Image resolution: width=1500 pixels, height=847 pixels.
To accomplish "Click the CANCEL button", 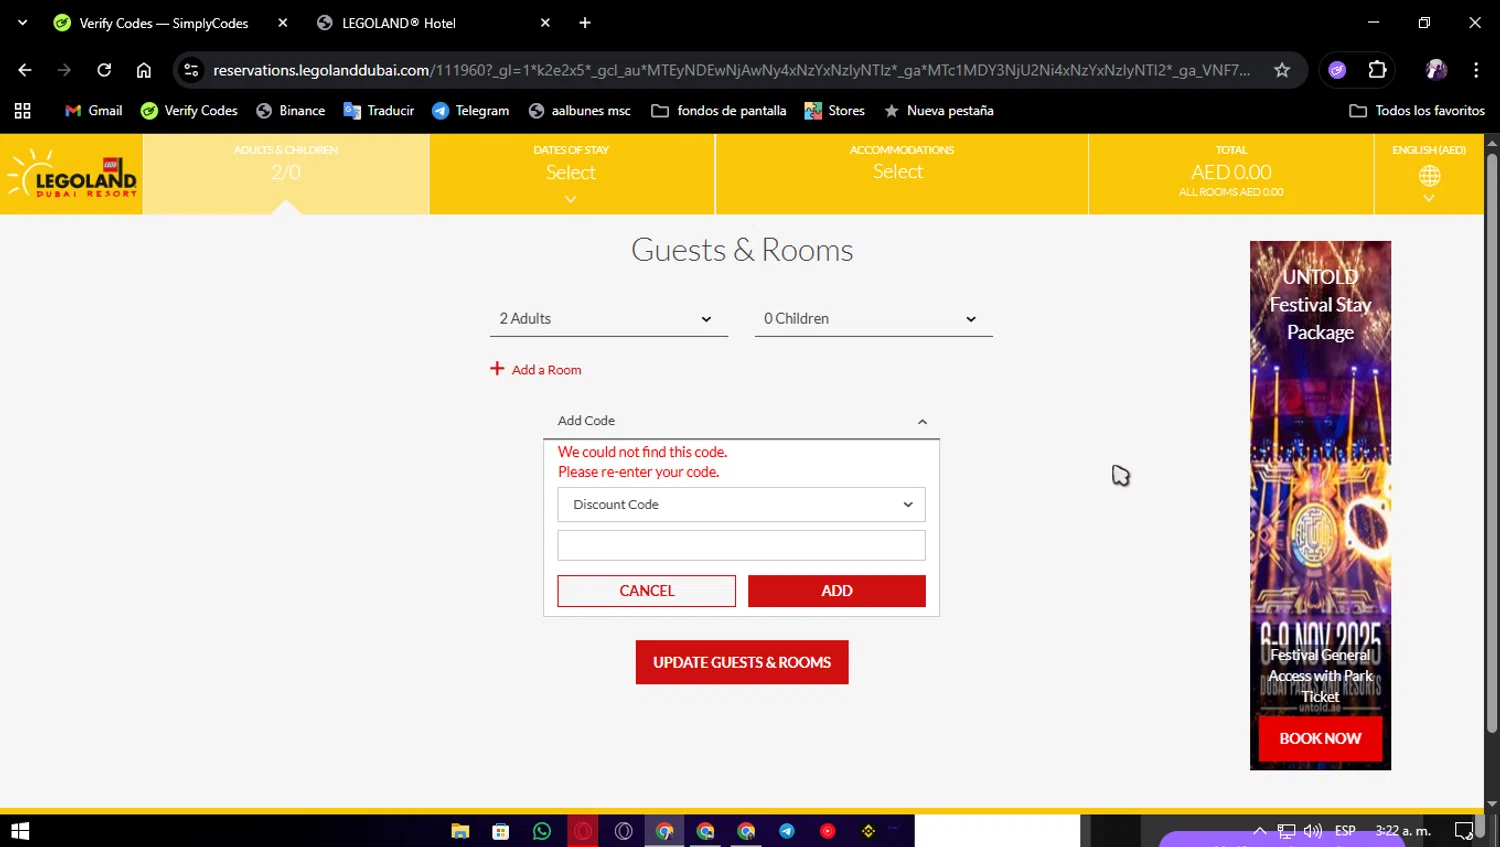I will pyautogui.click(x=646, y=591).
